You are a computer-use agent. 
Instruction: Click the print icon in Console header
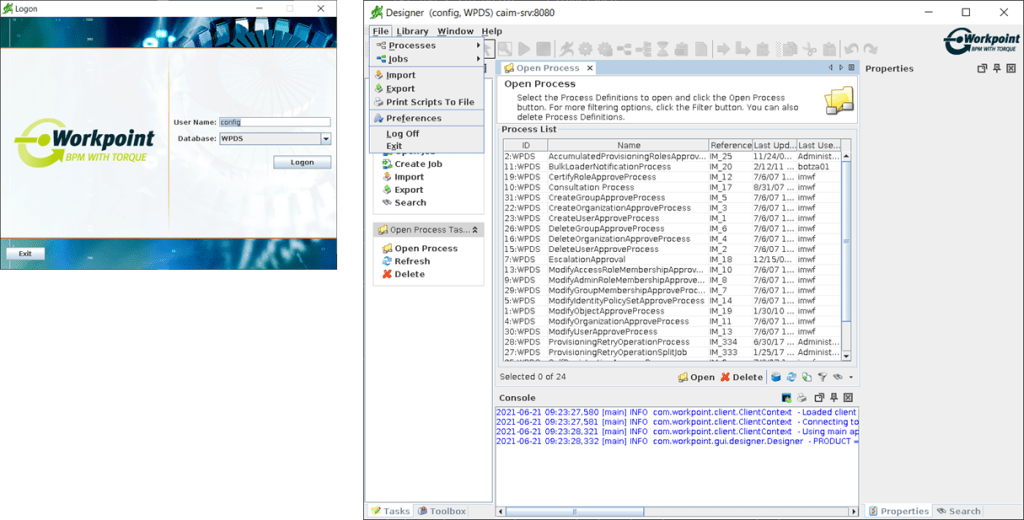point(802,398)
